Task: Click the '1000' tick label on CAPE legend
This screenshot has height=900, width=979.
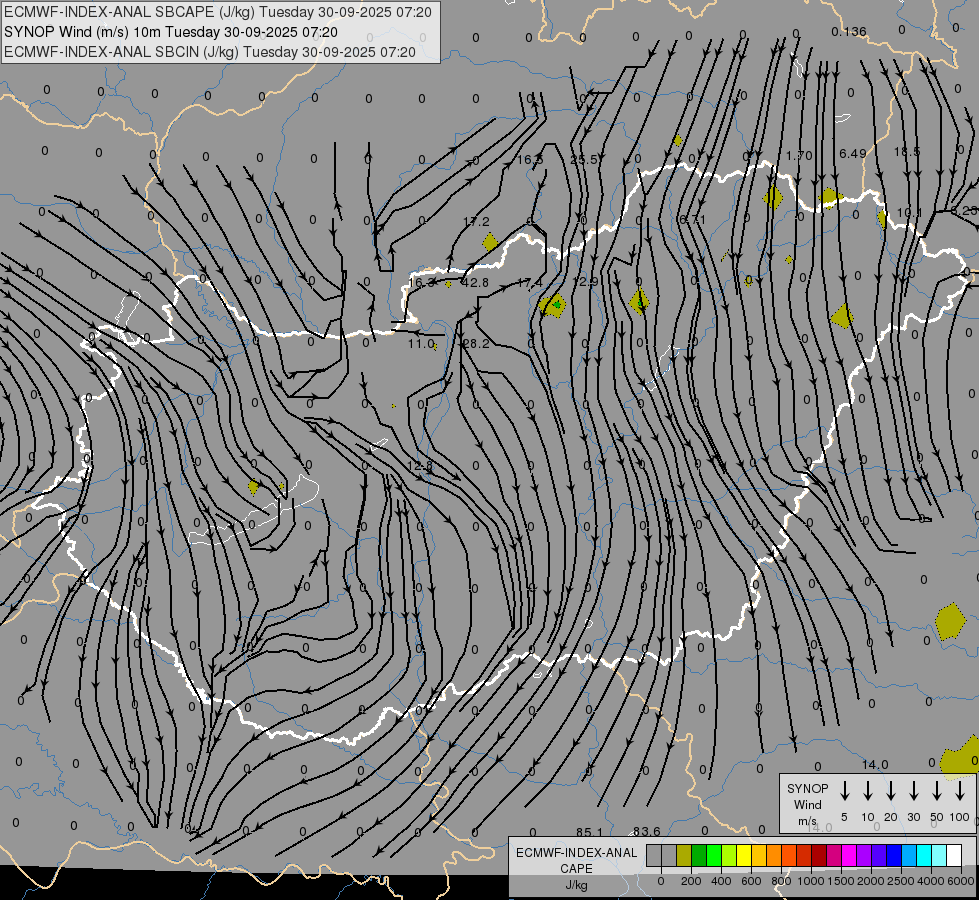Action: coord(811,881)
